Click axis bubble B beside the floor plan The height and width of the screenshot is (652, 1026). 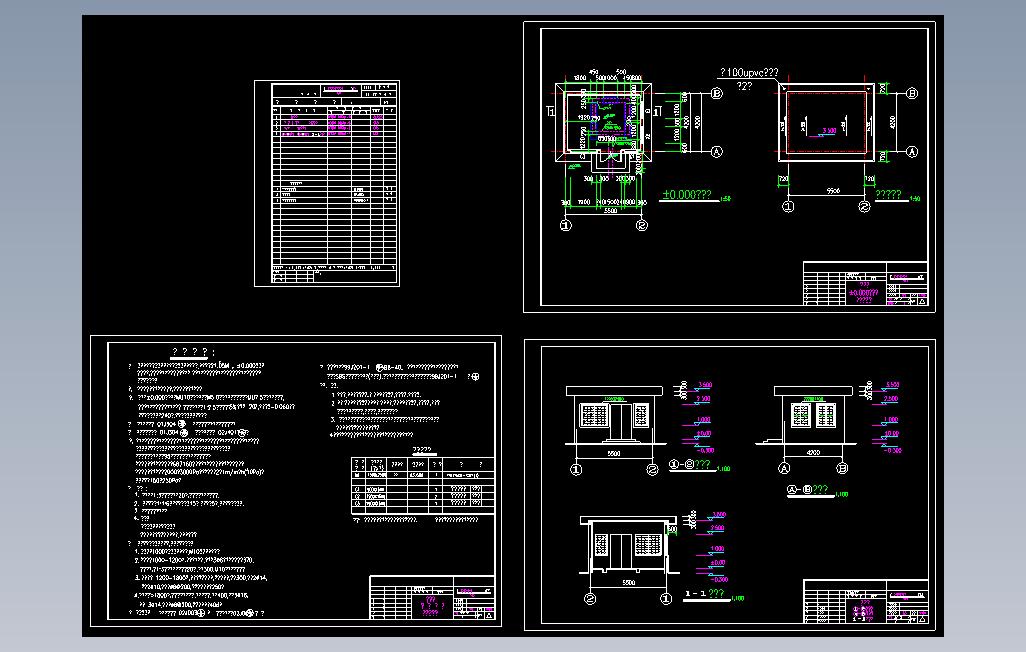tap(716, 94)
